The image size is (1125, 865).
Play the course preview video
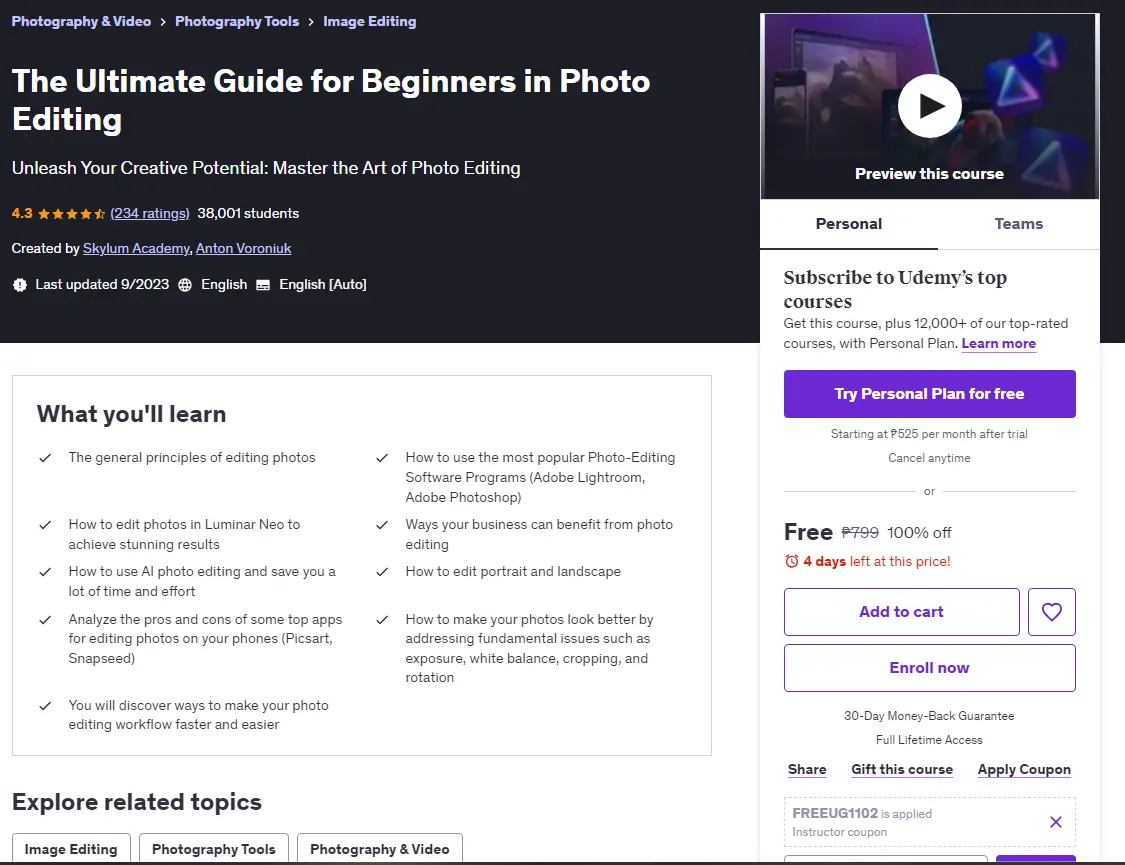pos(929,106)
